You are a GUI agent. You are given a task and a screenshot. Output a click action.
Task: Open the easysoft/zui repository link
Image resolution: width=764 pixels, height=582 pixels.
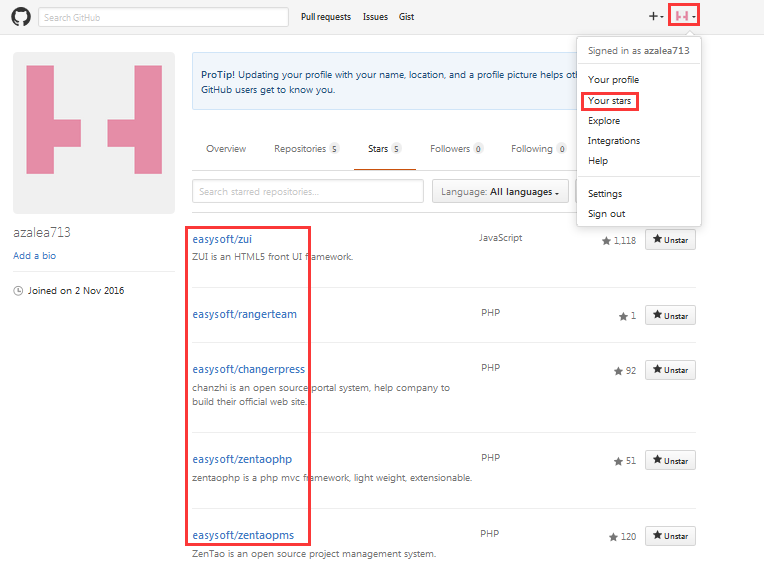(222, 239)
